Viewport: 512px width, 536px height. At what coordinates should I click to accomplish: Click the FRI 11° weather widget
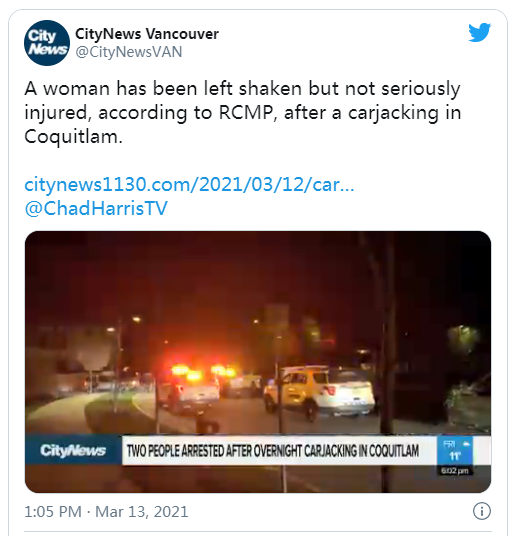(x=455, y=450)
